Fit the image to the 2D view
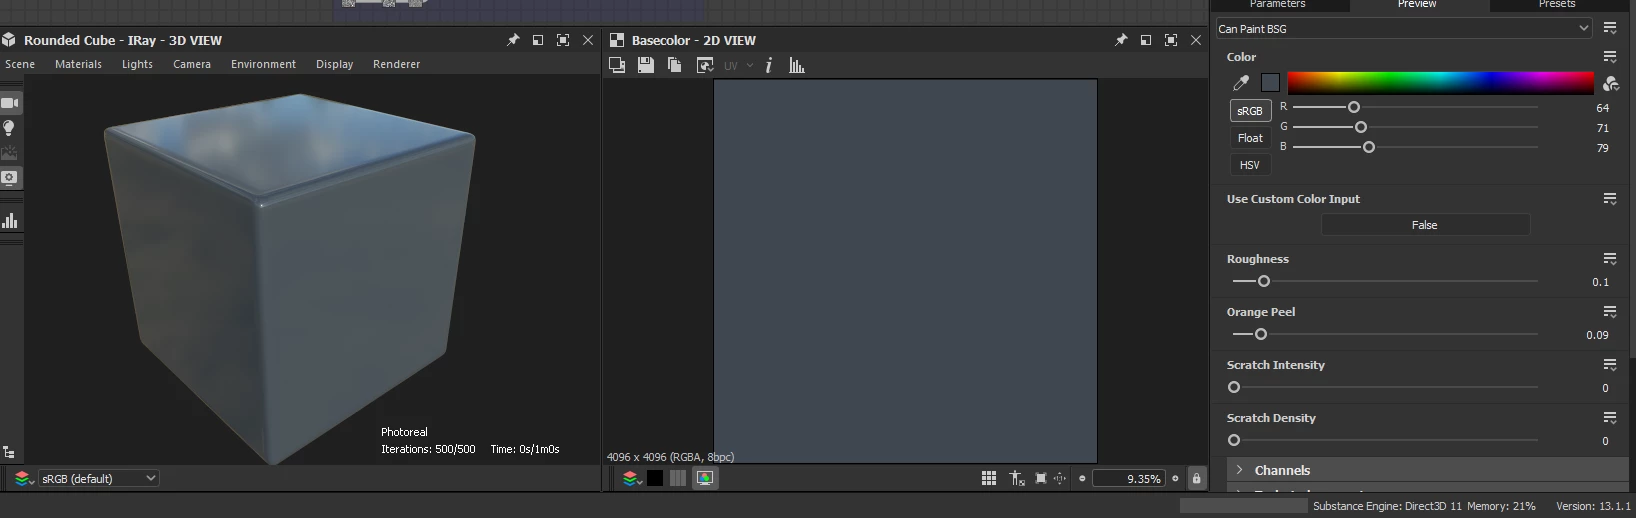This screenshot has width=1636, height=518. tap(1041, 478)
